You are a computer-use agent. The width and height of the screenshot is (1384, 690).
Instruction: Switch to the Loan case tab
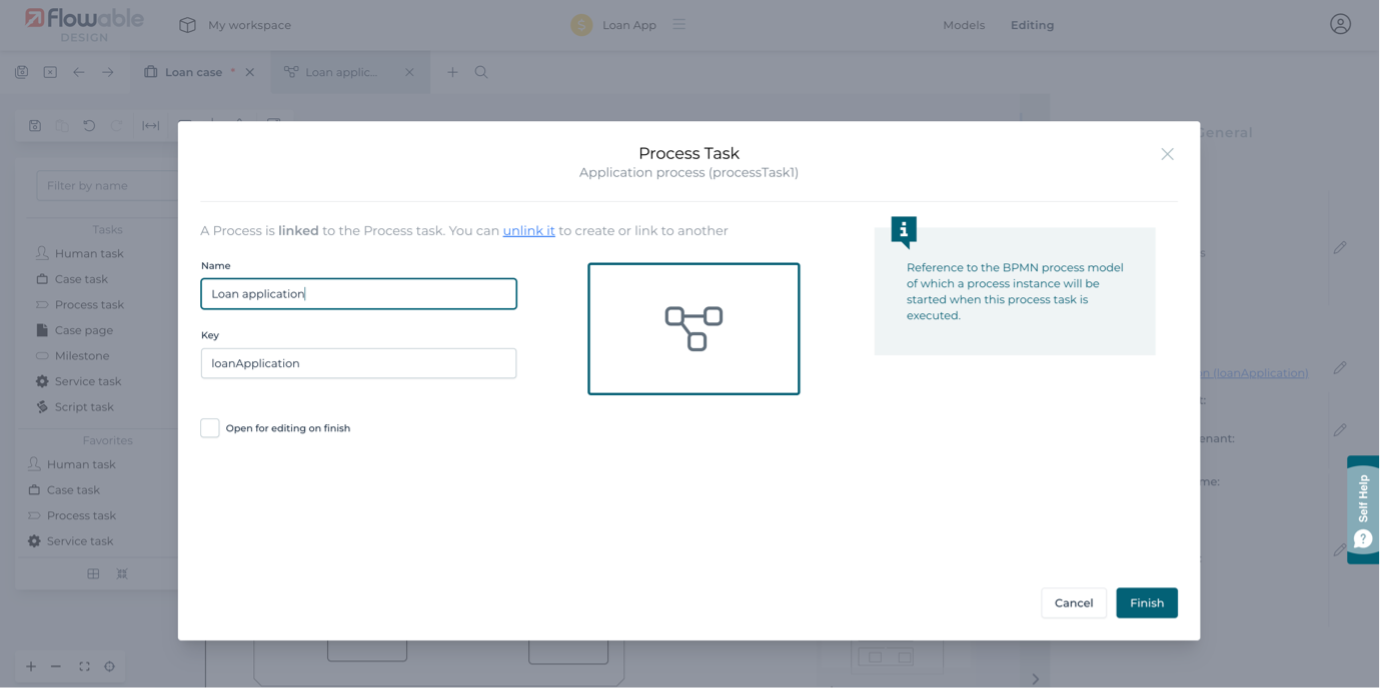194,72
